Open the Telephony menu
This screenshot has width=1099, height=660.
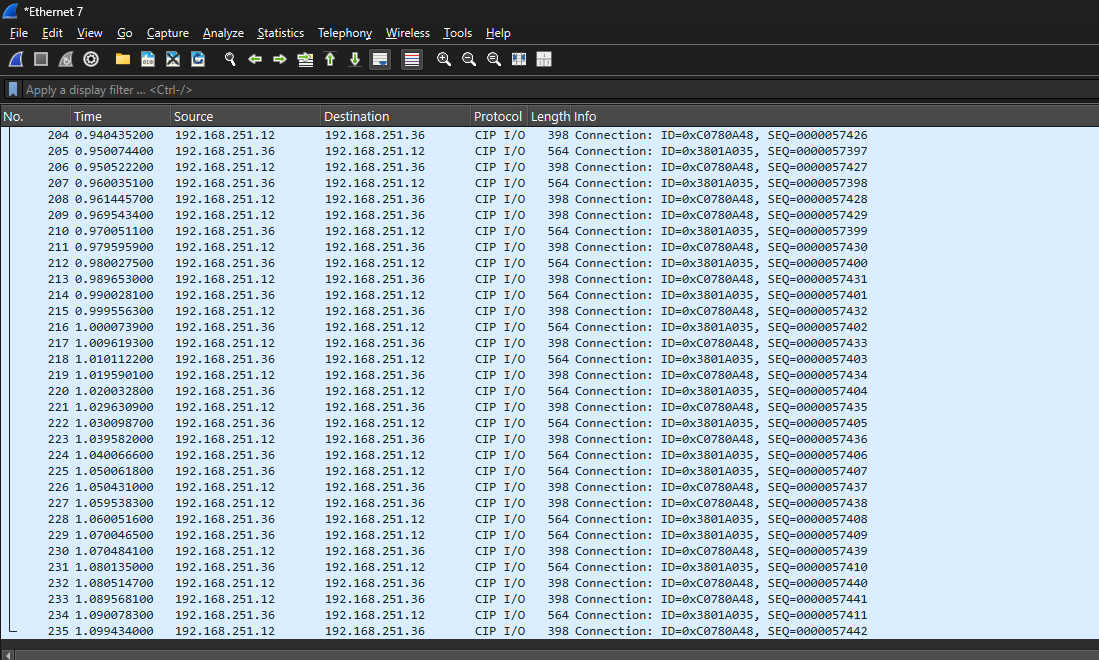344,33
